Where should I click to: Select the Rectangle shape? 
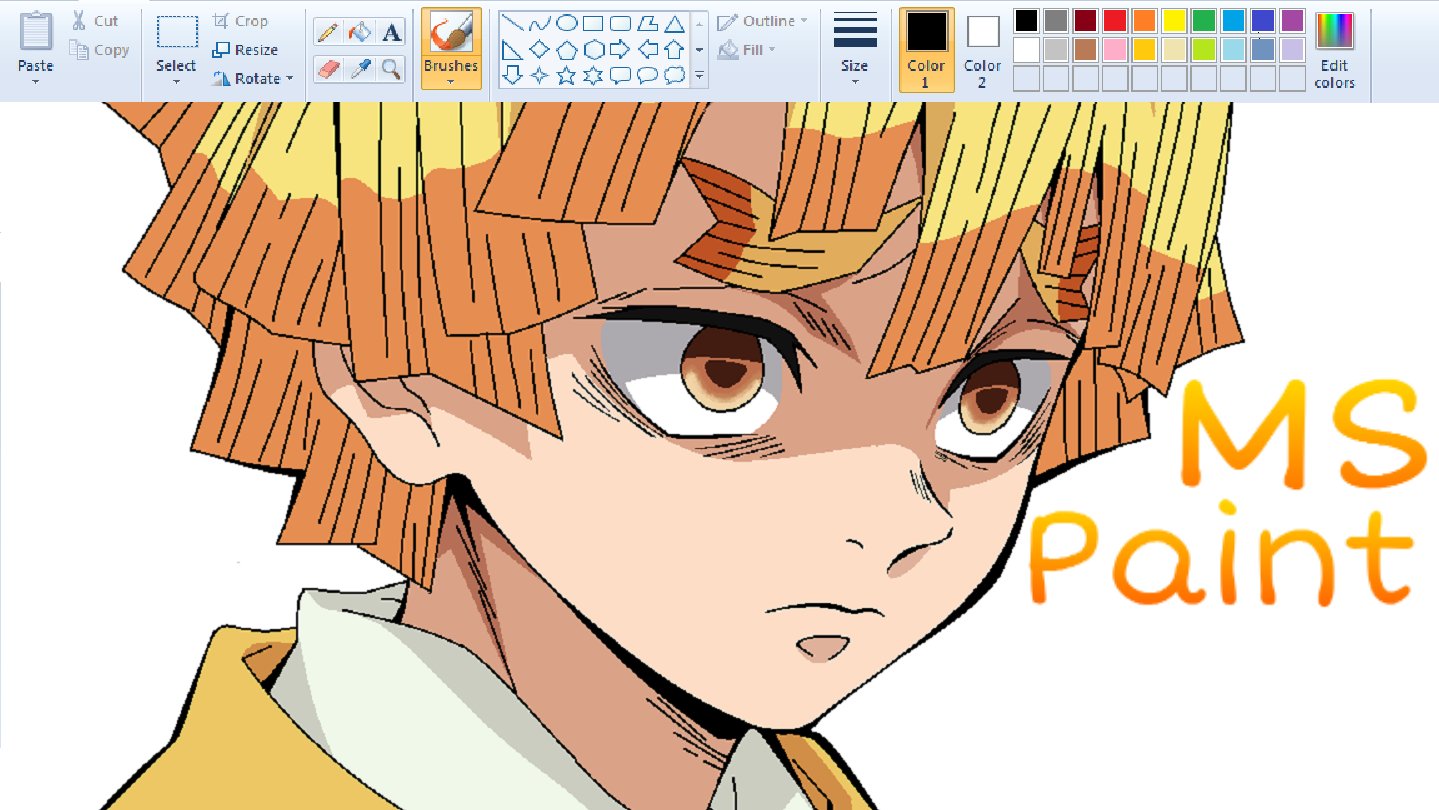pos(593,23)
